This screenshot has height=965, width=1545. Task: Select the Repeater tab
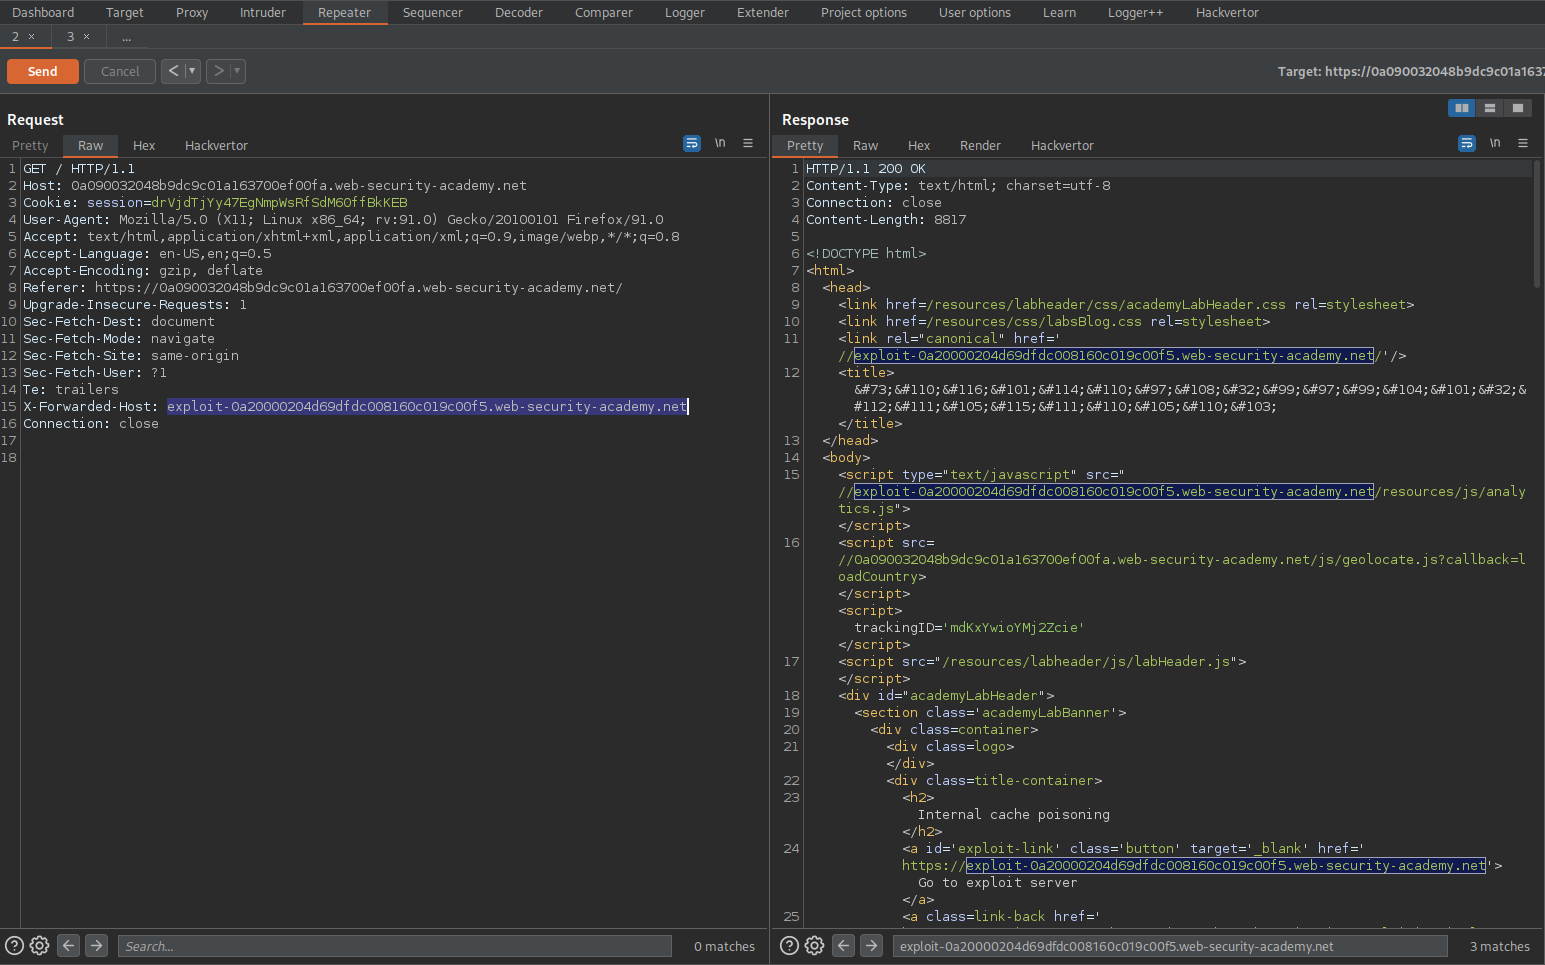point(345,13)
